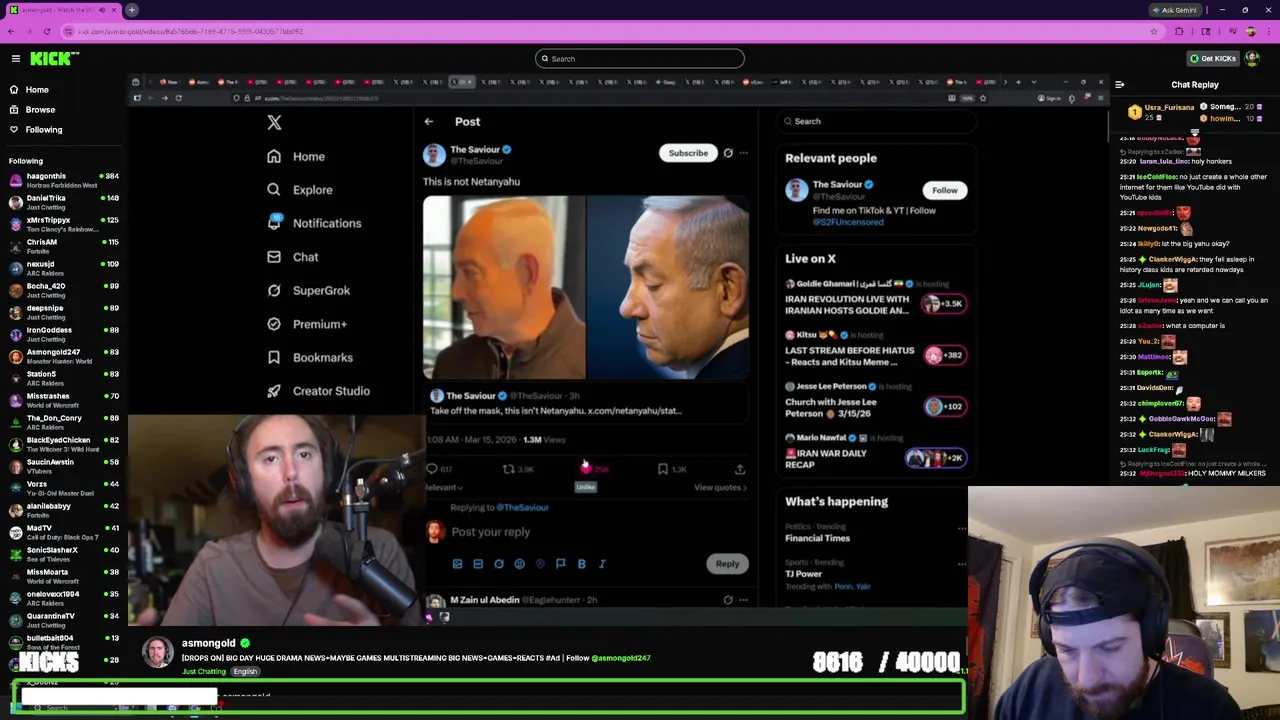This screenshot has width=1280, height=720.
Task: Open post three-dot menu next to Subscribe
Action: tap(743, 153)
